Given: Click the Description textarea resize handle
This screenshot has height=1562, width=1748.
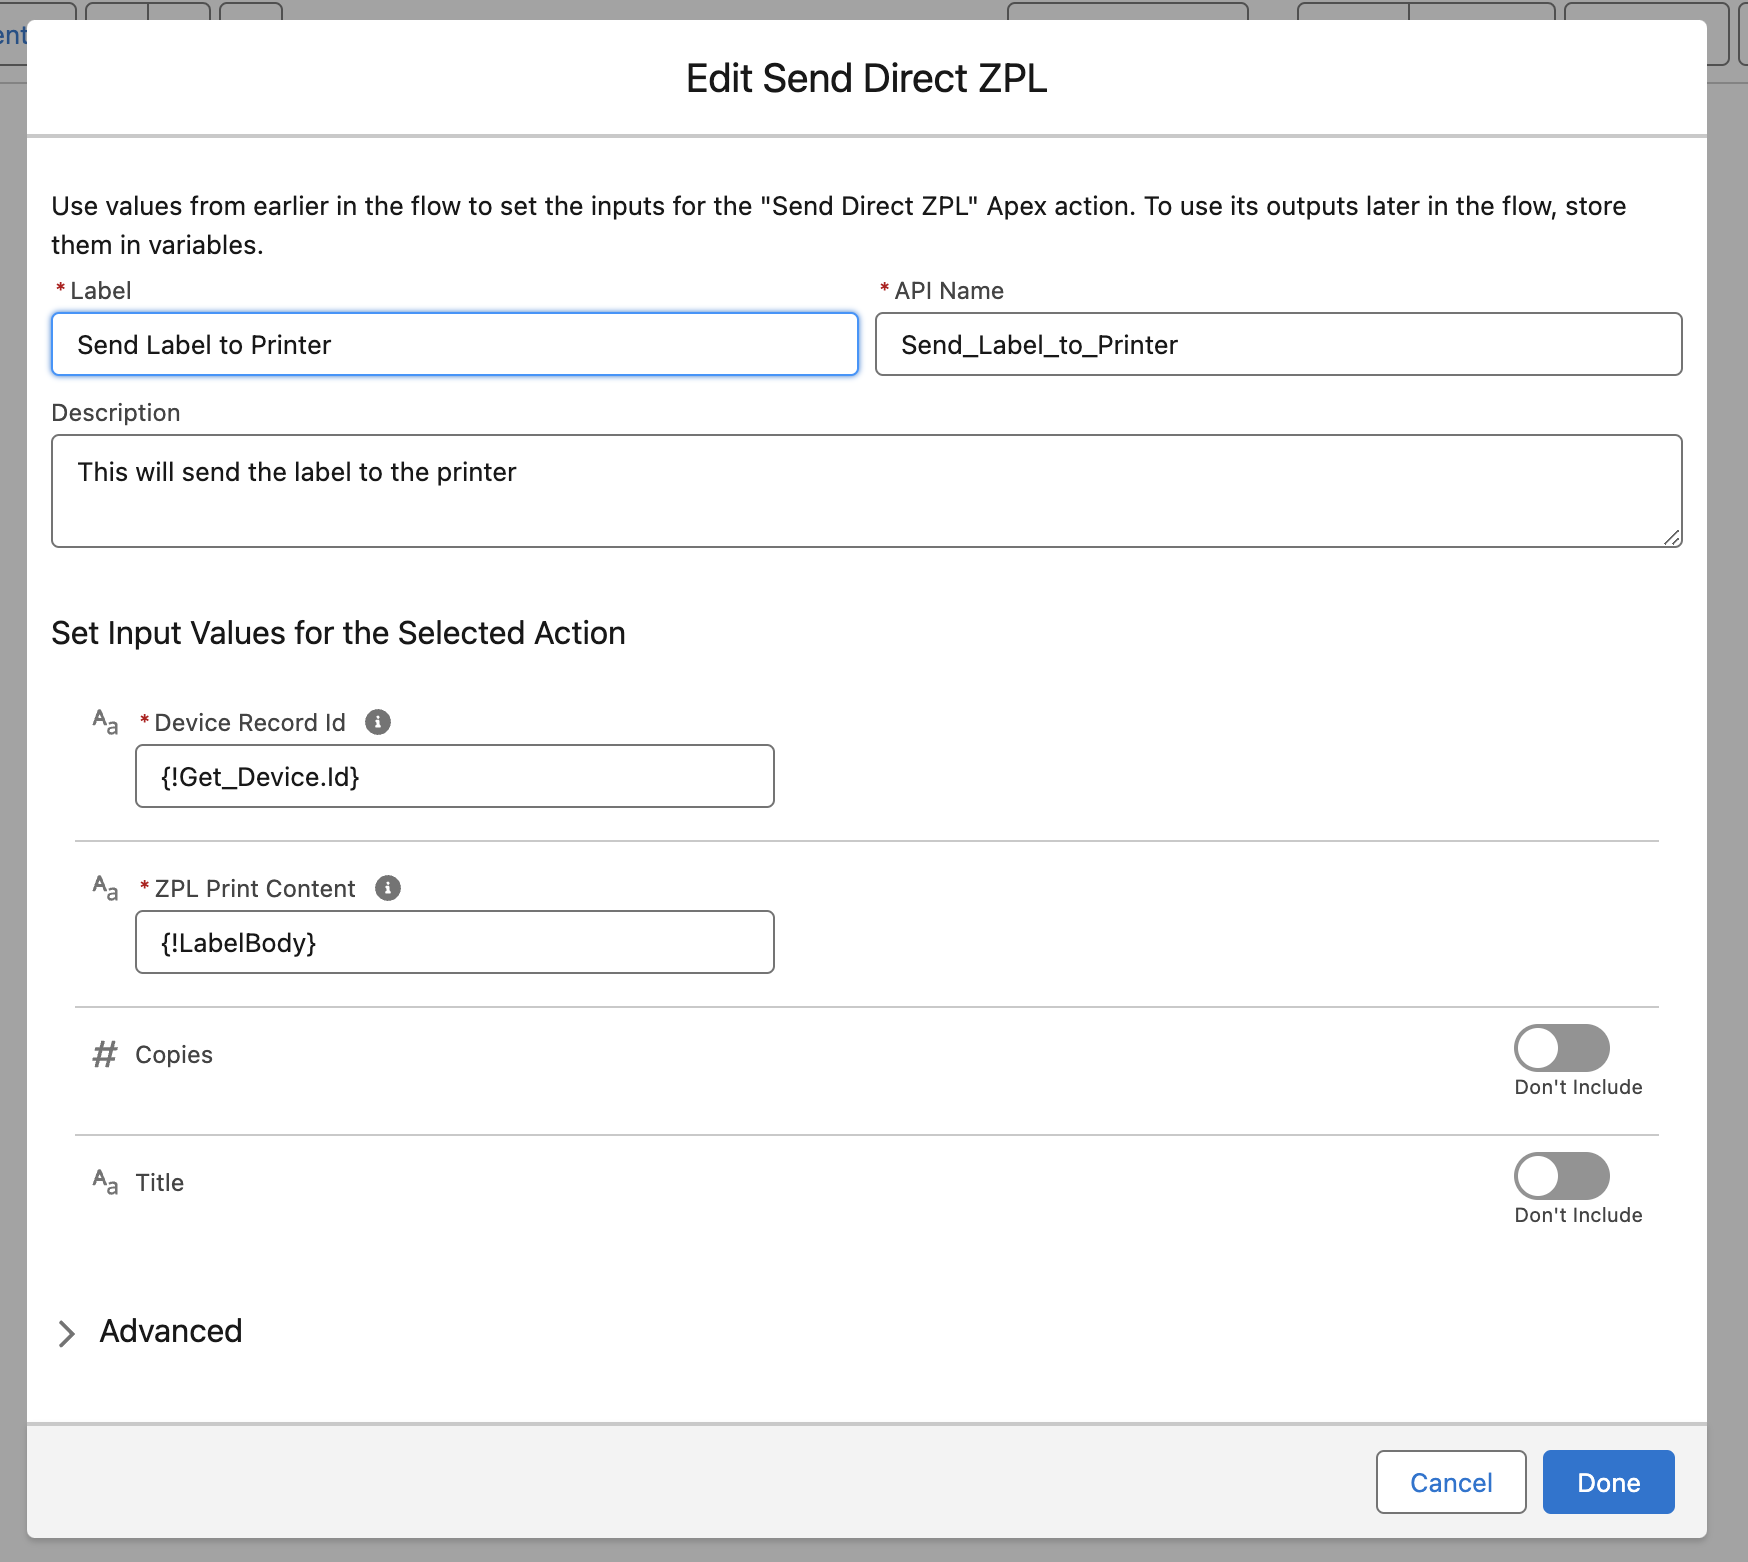Looking at the screenshot, I should (1673, 538).
